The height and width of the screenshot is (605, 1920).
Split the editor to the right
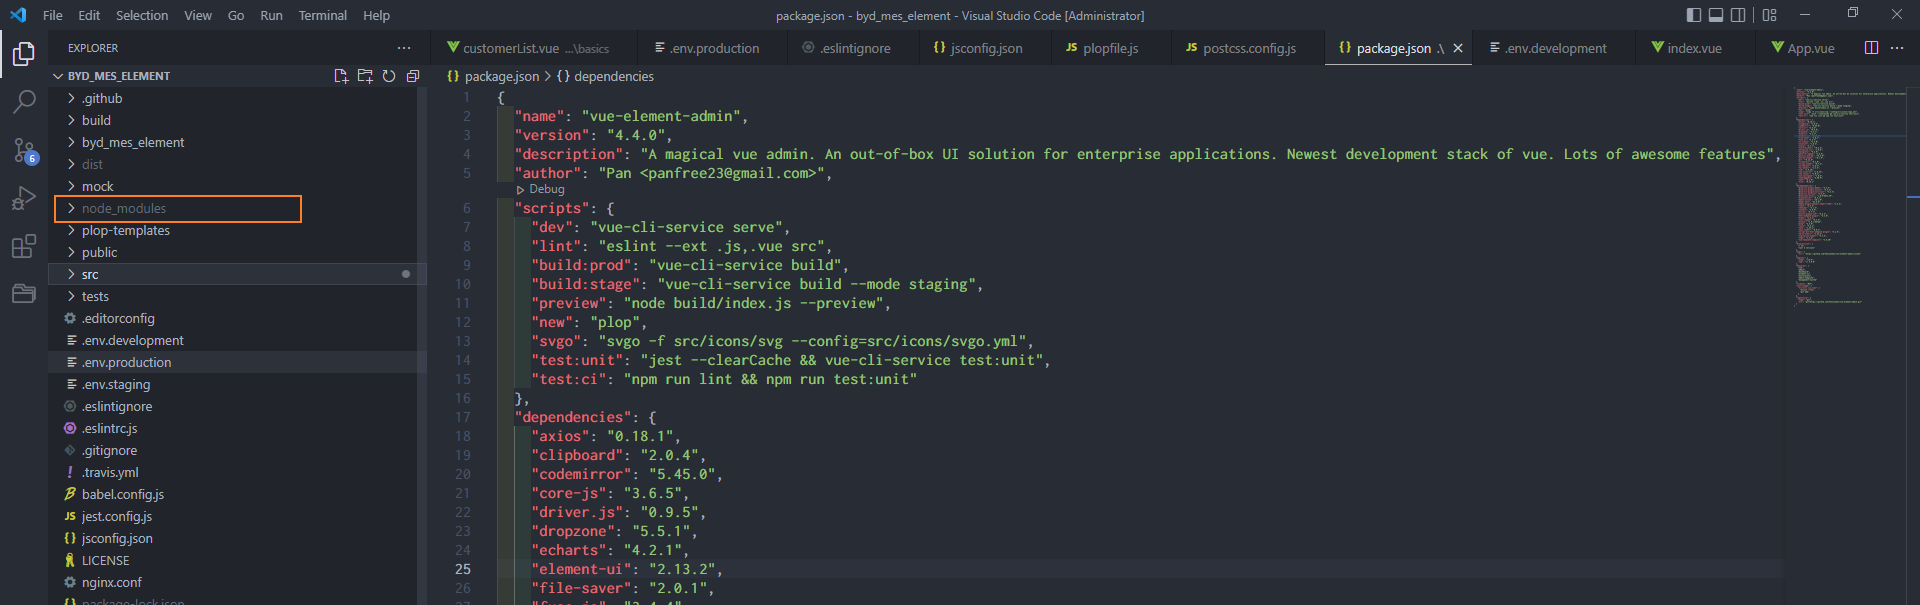tap(1871, 48)
